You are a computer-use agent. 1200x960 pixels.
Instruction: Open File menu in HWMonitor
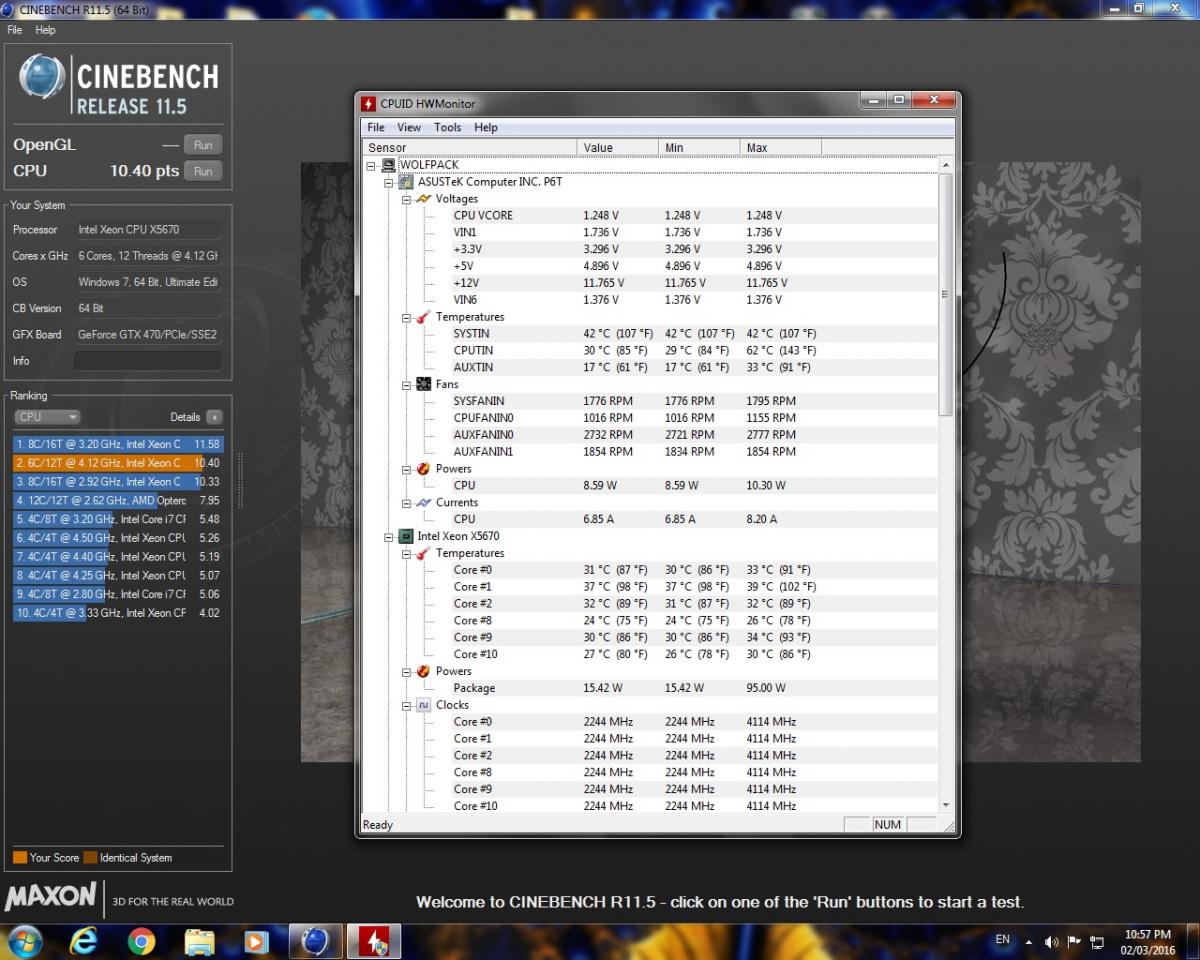pyautogui.click(x=376, y=127)
